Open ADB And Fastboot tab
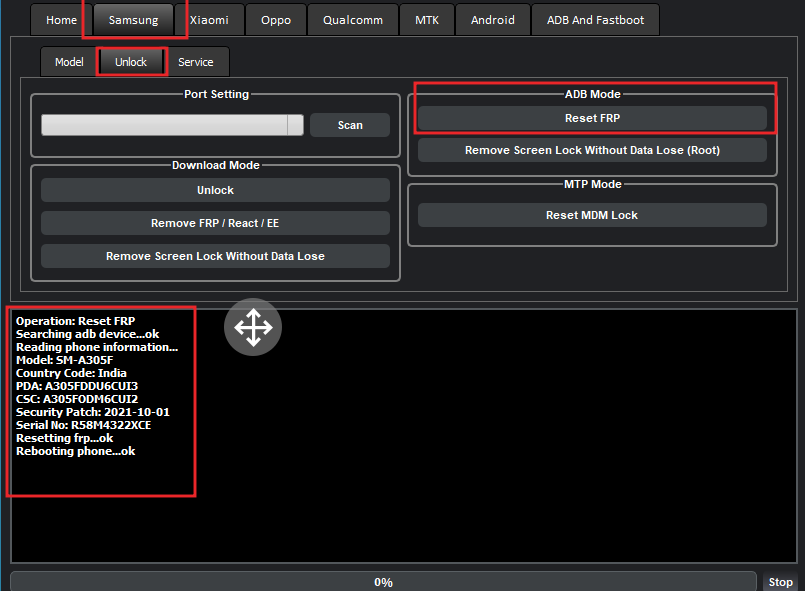The image size is (805, 591). click(x=595, y=20)
